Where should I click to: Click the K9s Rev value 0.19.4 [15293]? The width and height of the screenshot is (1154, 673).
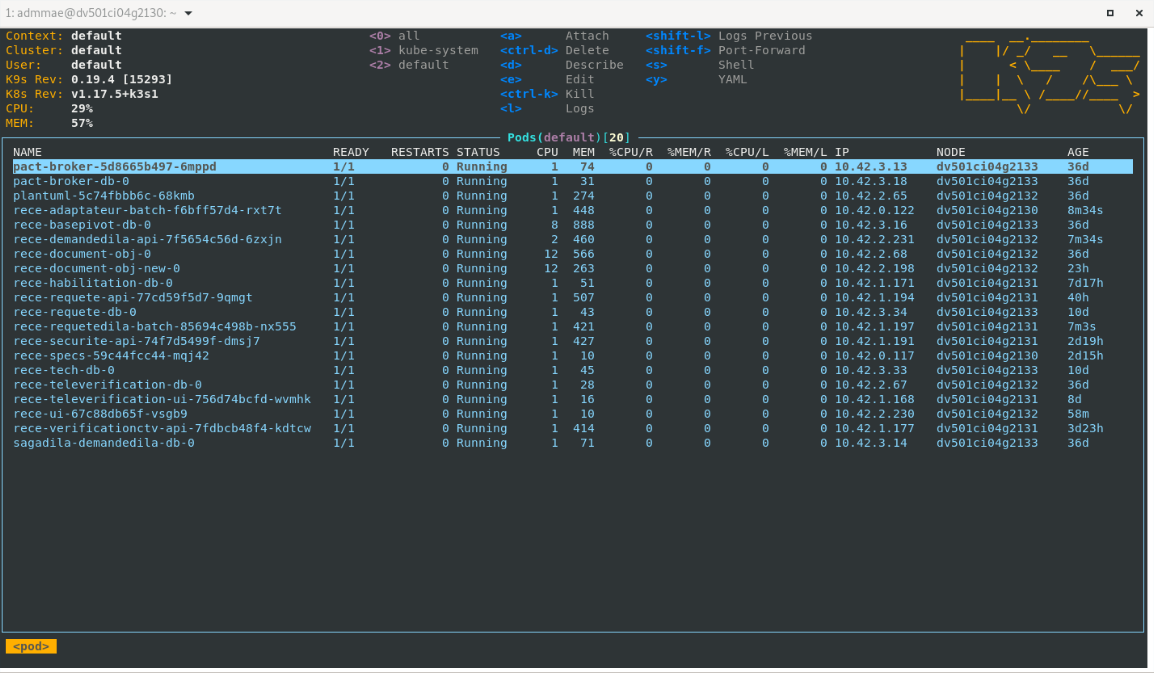(x=121, y=80)
